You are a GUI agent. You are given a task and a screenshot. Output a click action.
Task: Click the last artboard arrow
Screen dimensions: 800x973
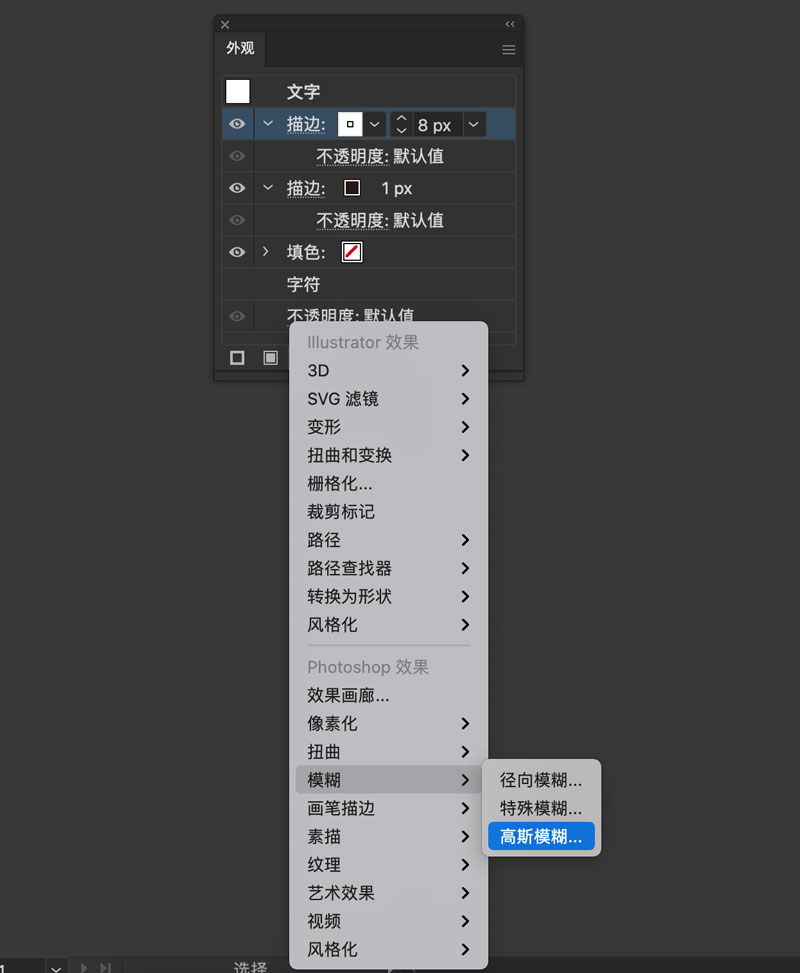pos(105,967)
